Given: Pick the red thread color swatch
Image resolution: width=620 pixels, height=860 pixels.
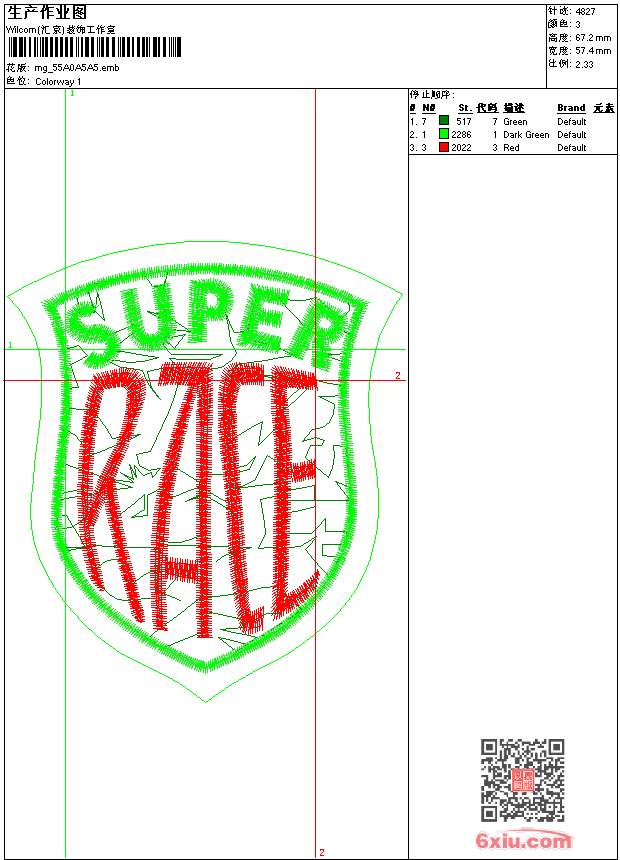Looking at the screenshot, I should (x=444, y=147).
